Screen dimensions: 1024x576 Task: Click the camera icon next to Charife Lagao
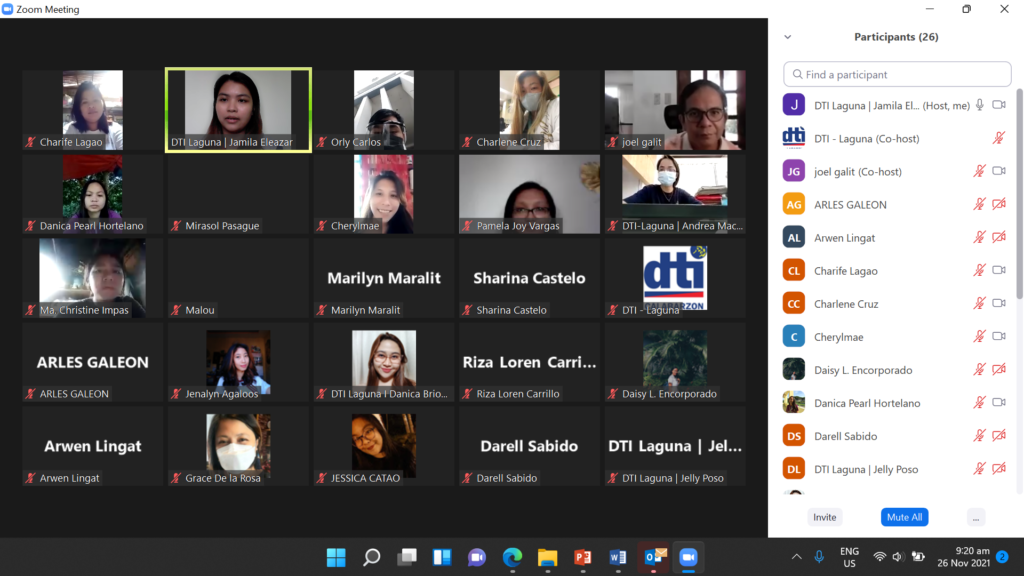tap(999, 270)
